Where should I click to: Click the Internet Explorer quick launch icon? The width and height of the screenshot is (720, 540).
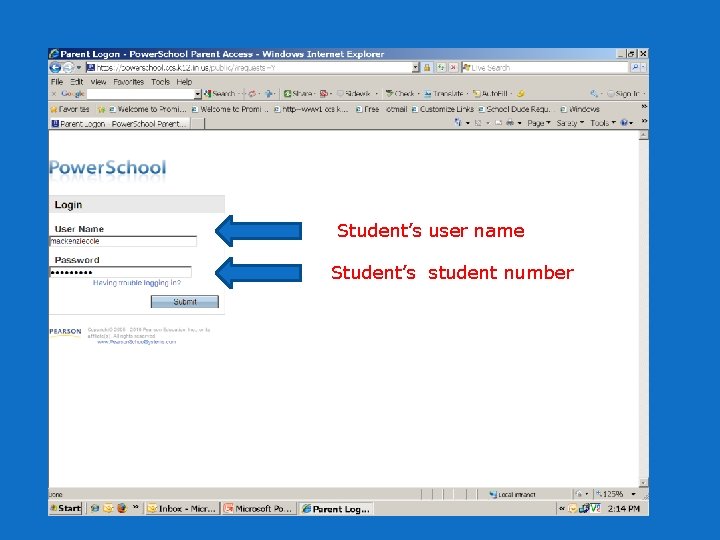95,508
